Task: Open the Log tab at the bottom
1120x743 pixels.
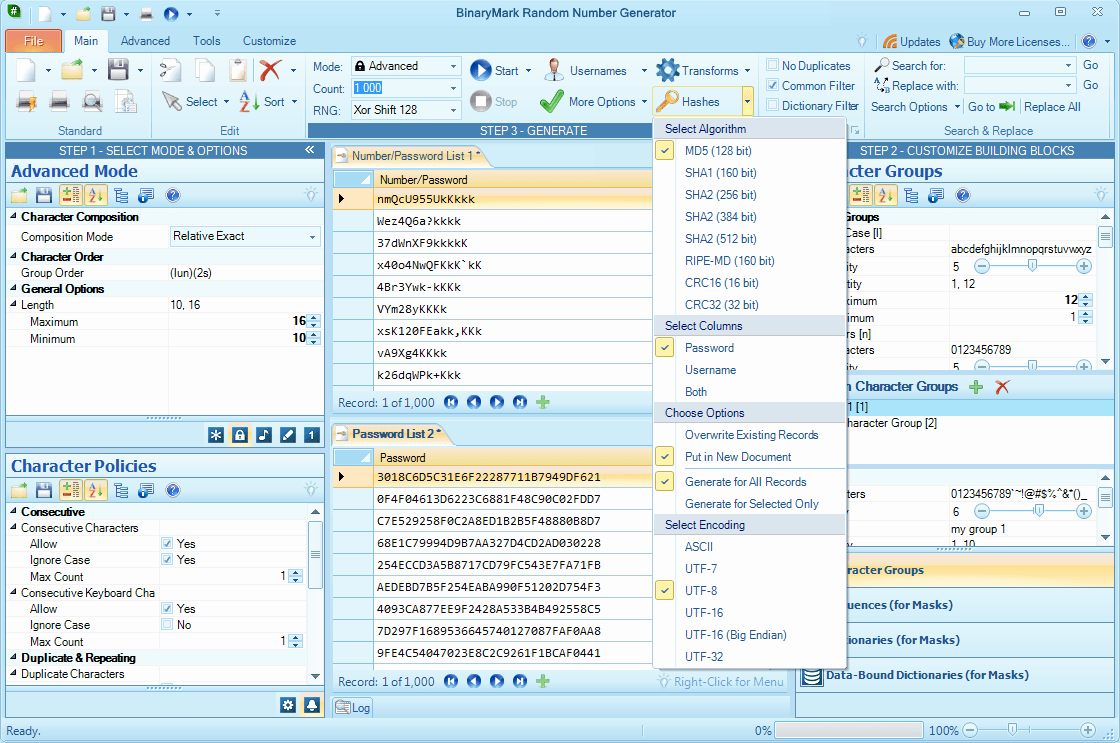Action: (353, 707)
